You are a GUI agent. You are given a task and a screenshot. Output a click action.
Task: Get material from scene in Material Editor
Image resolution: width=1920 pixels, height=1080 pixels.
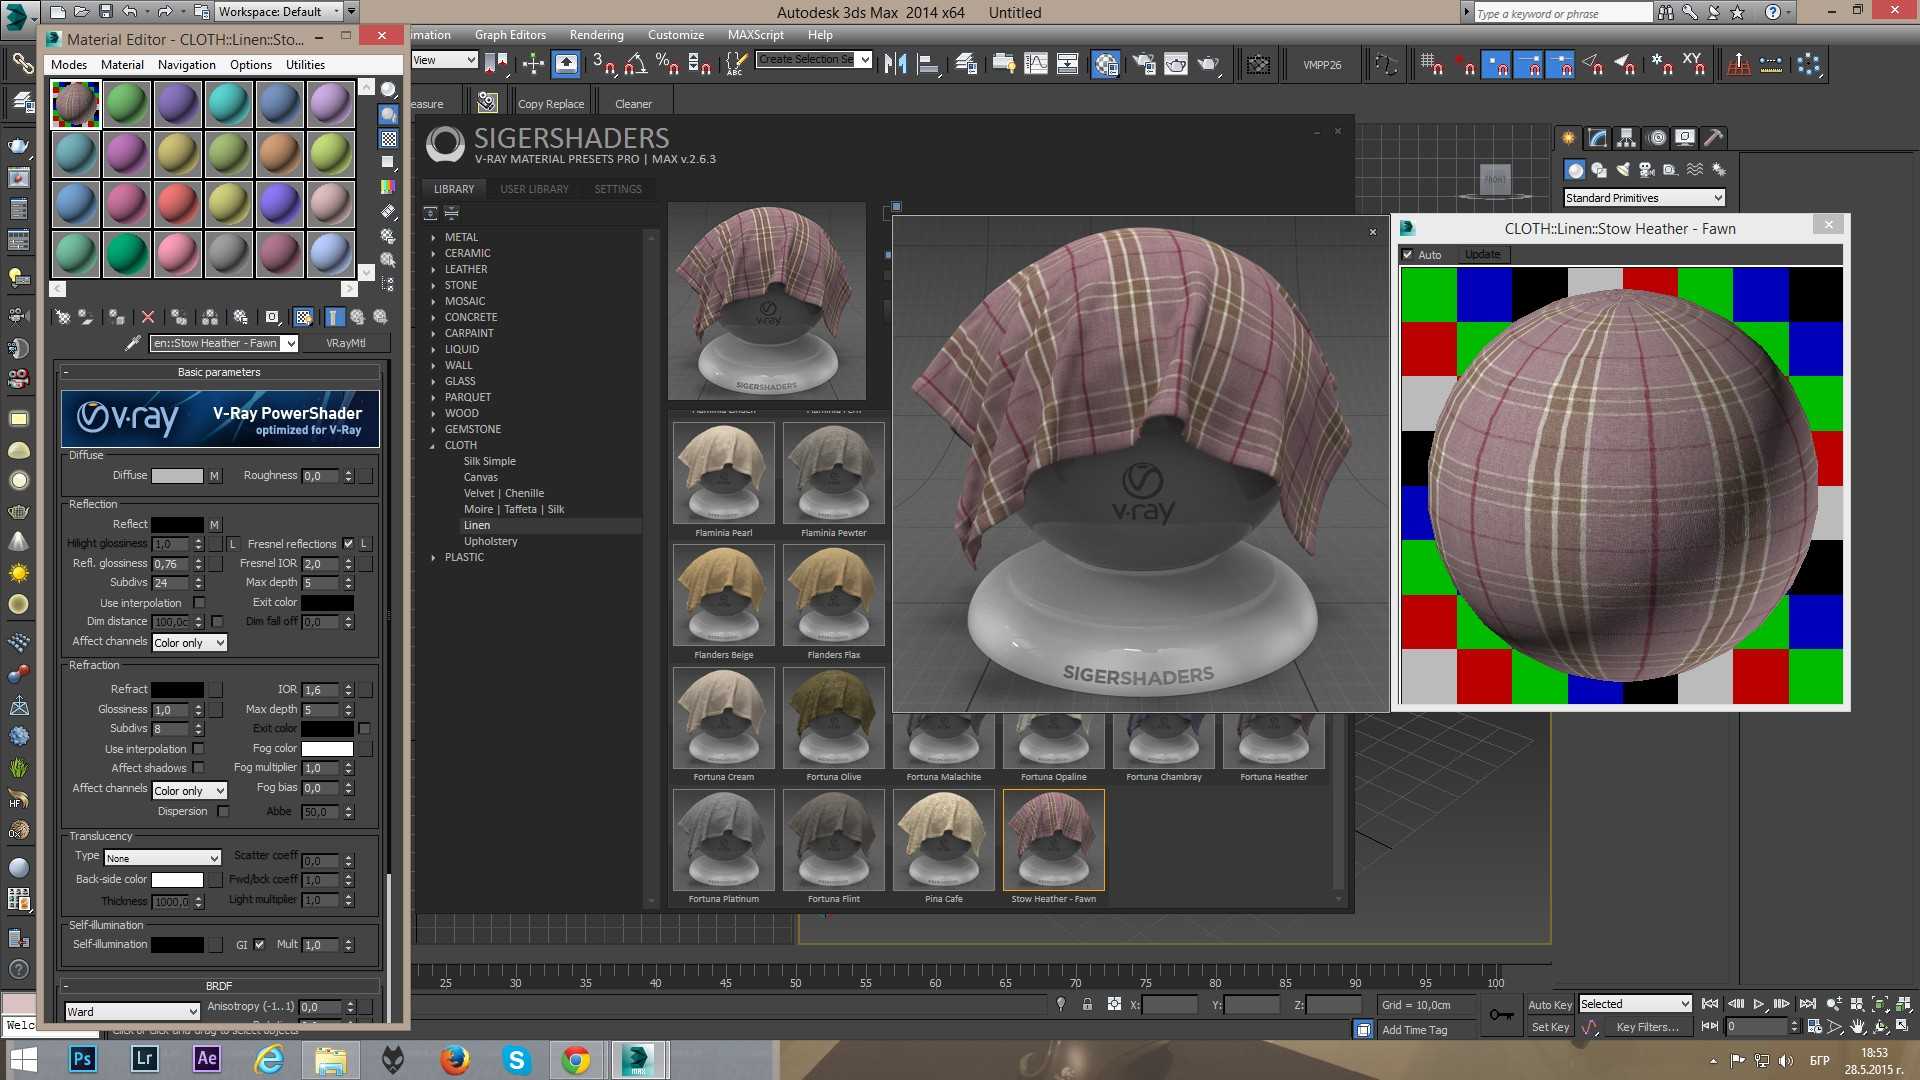coord(63,317)
